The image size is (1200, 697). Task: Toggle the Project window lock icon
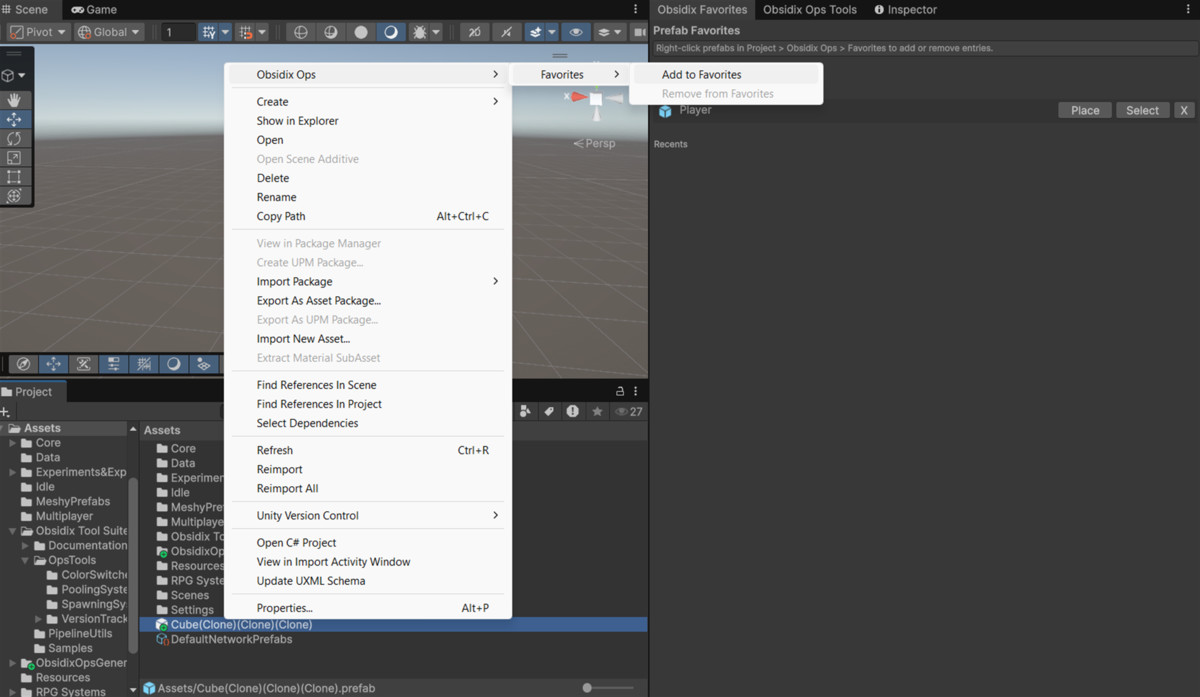(x=620, y=391)
